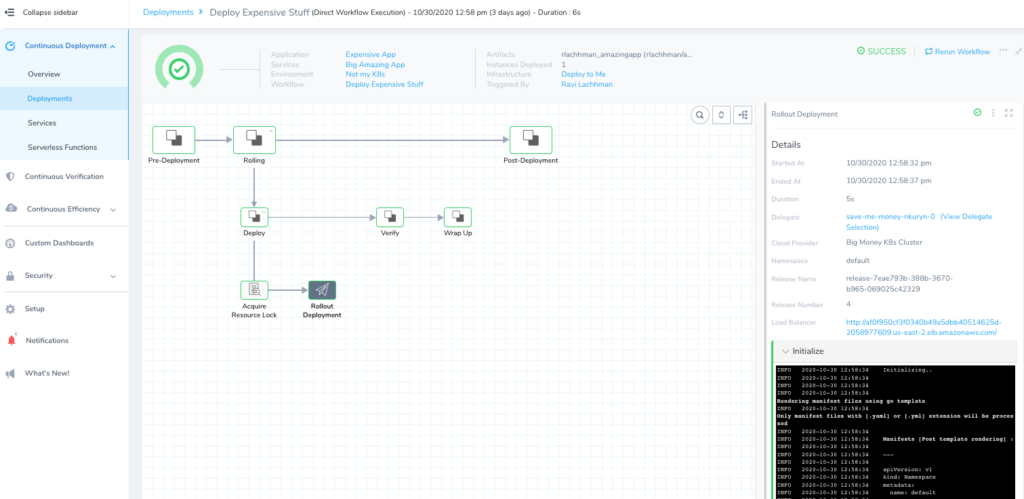Open the Overview page
The image size is (1024, 499).
(x=44, y=74)
